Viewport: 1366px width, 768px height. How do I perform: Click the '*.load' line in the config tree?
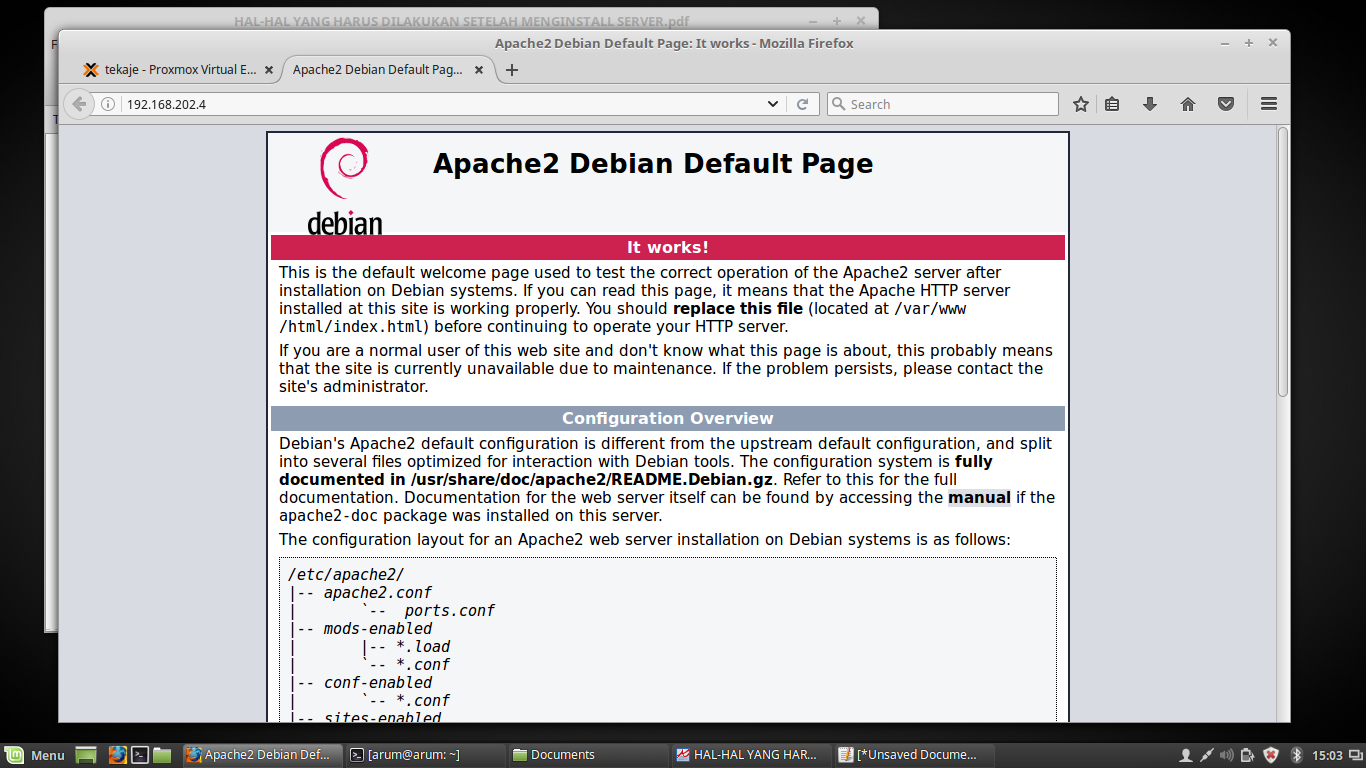click(423, 647)
